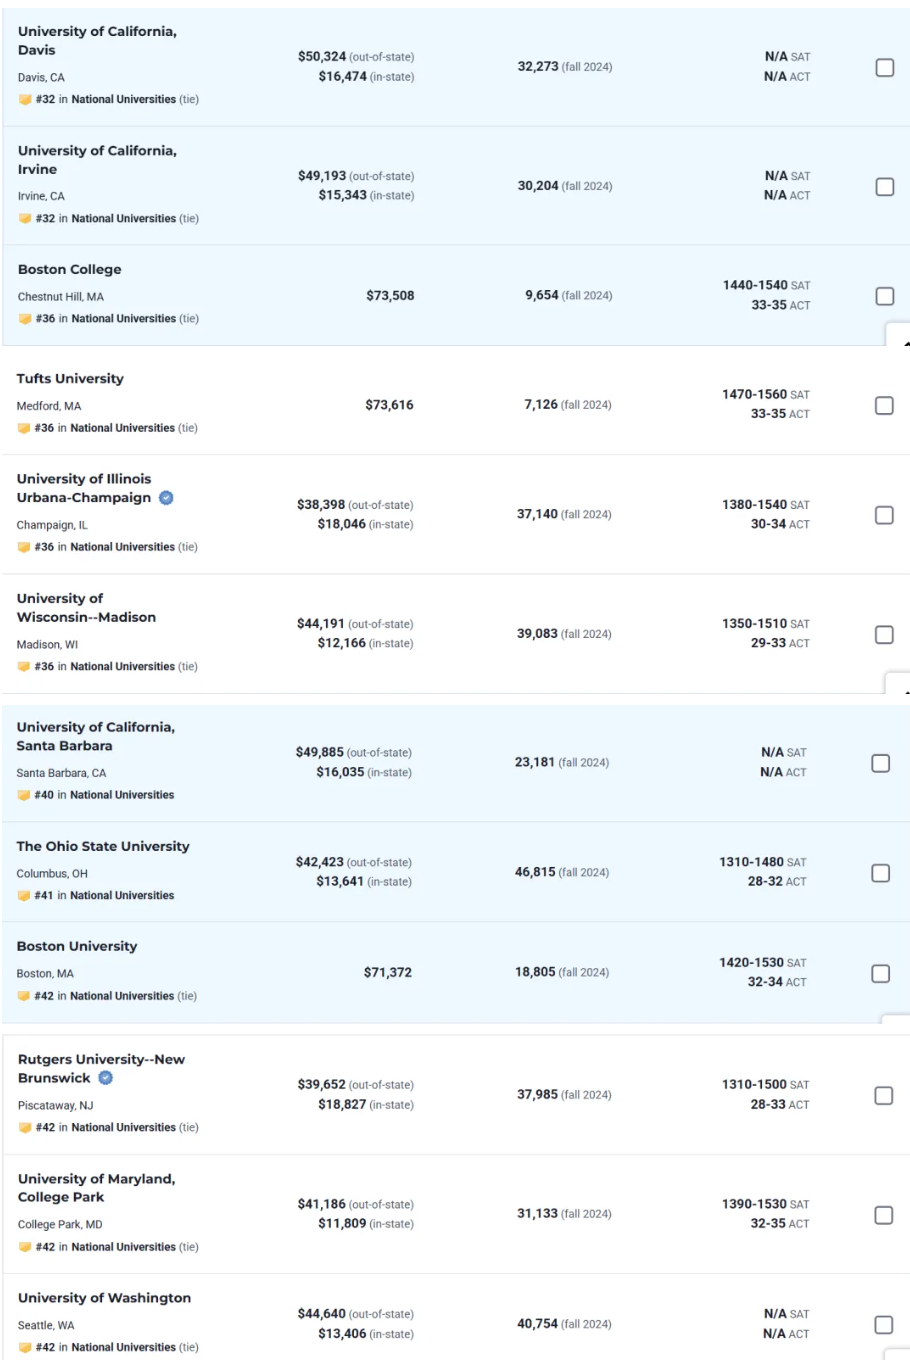Open The Ohio State University link

[x=103, y=847]
